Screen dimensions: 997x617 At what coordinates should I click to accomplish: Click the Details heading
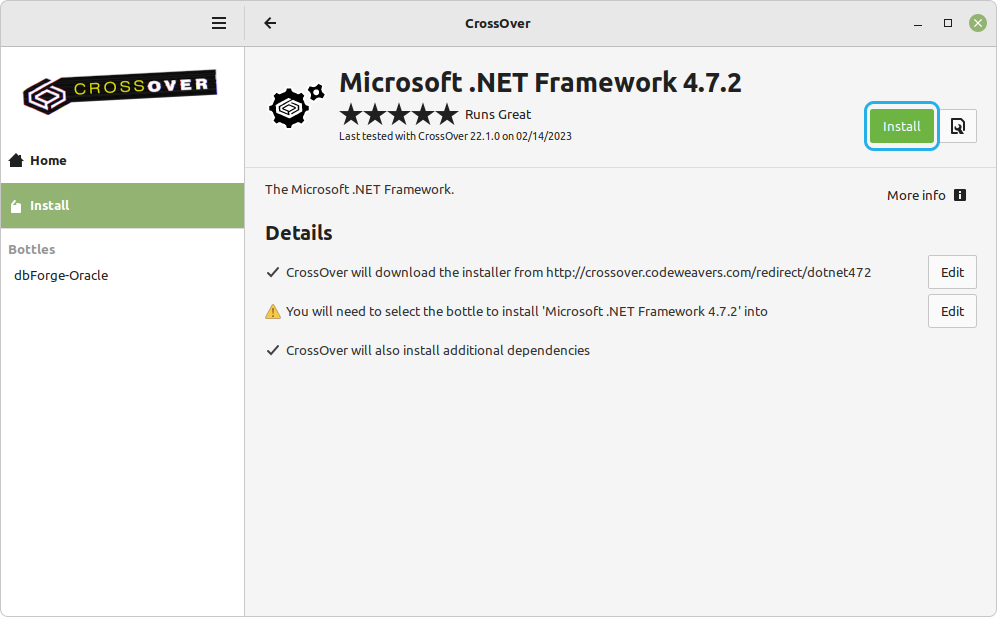coord(299,233)
